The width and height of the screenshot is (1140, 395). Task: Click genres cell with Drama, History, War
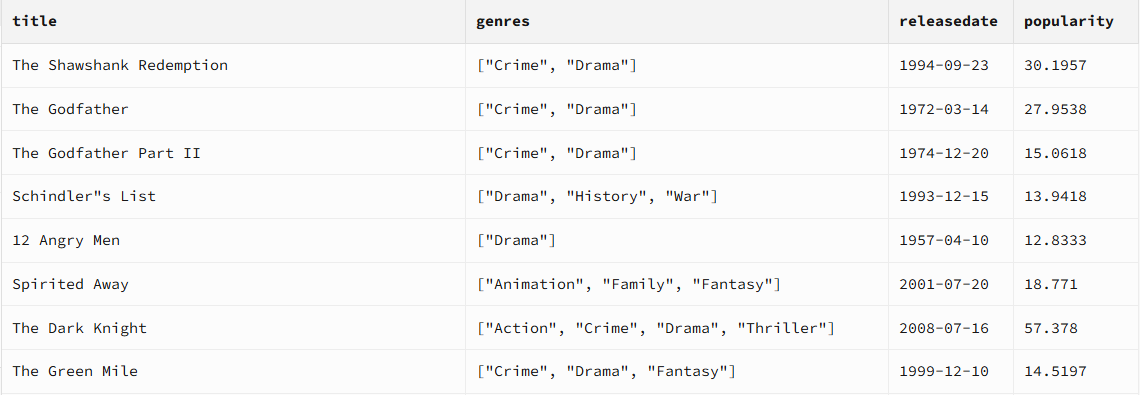coord(677,196)
